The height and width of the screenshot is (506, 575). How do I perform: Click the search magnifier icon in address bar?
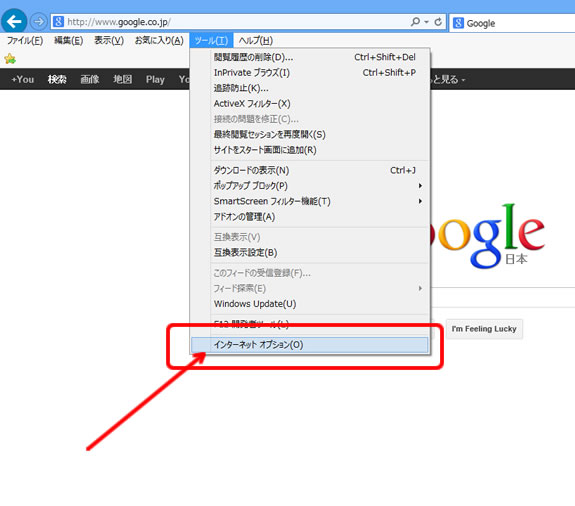pos(415,22)
